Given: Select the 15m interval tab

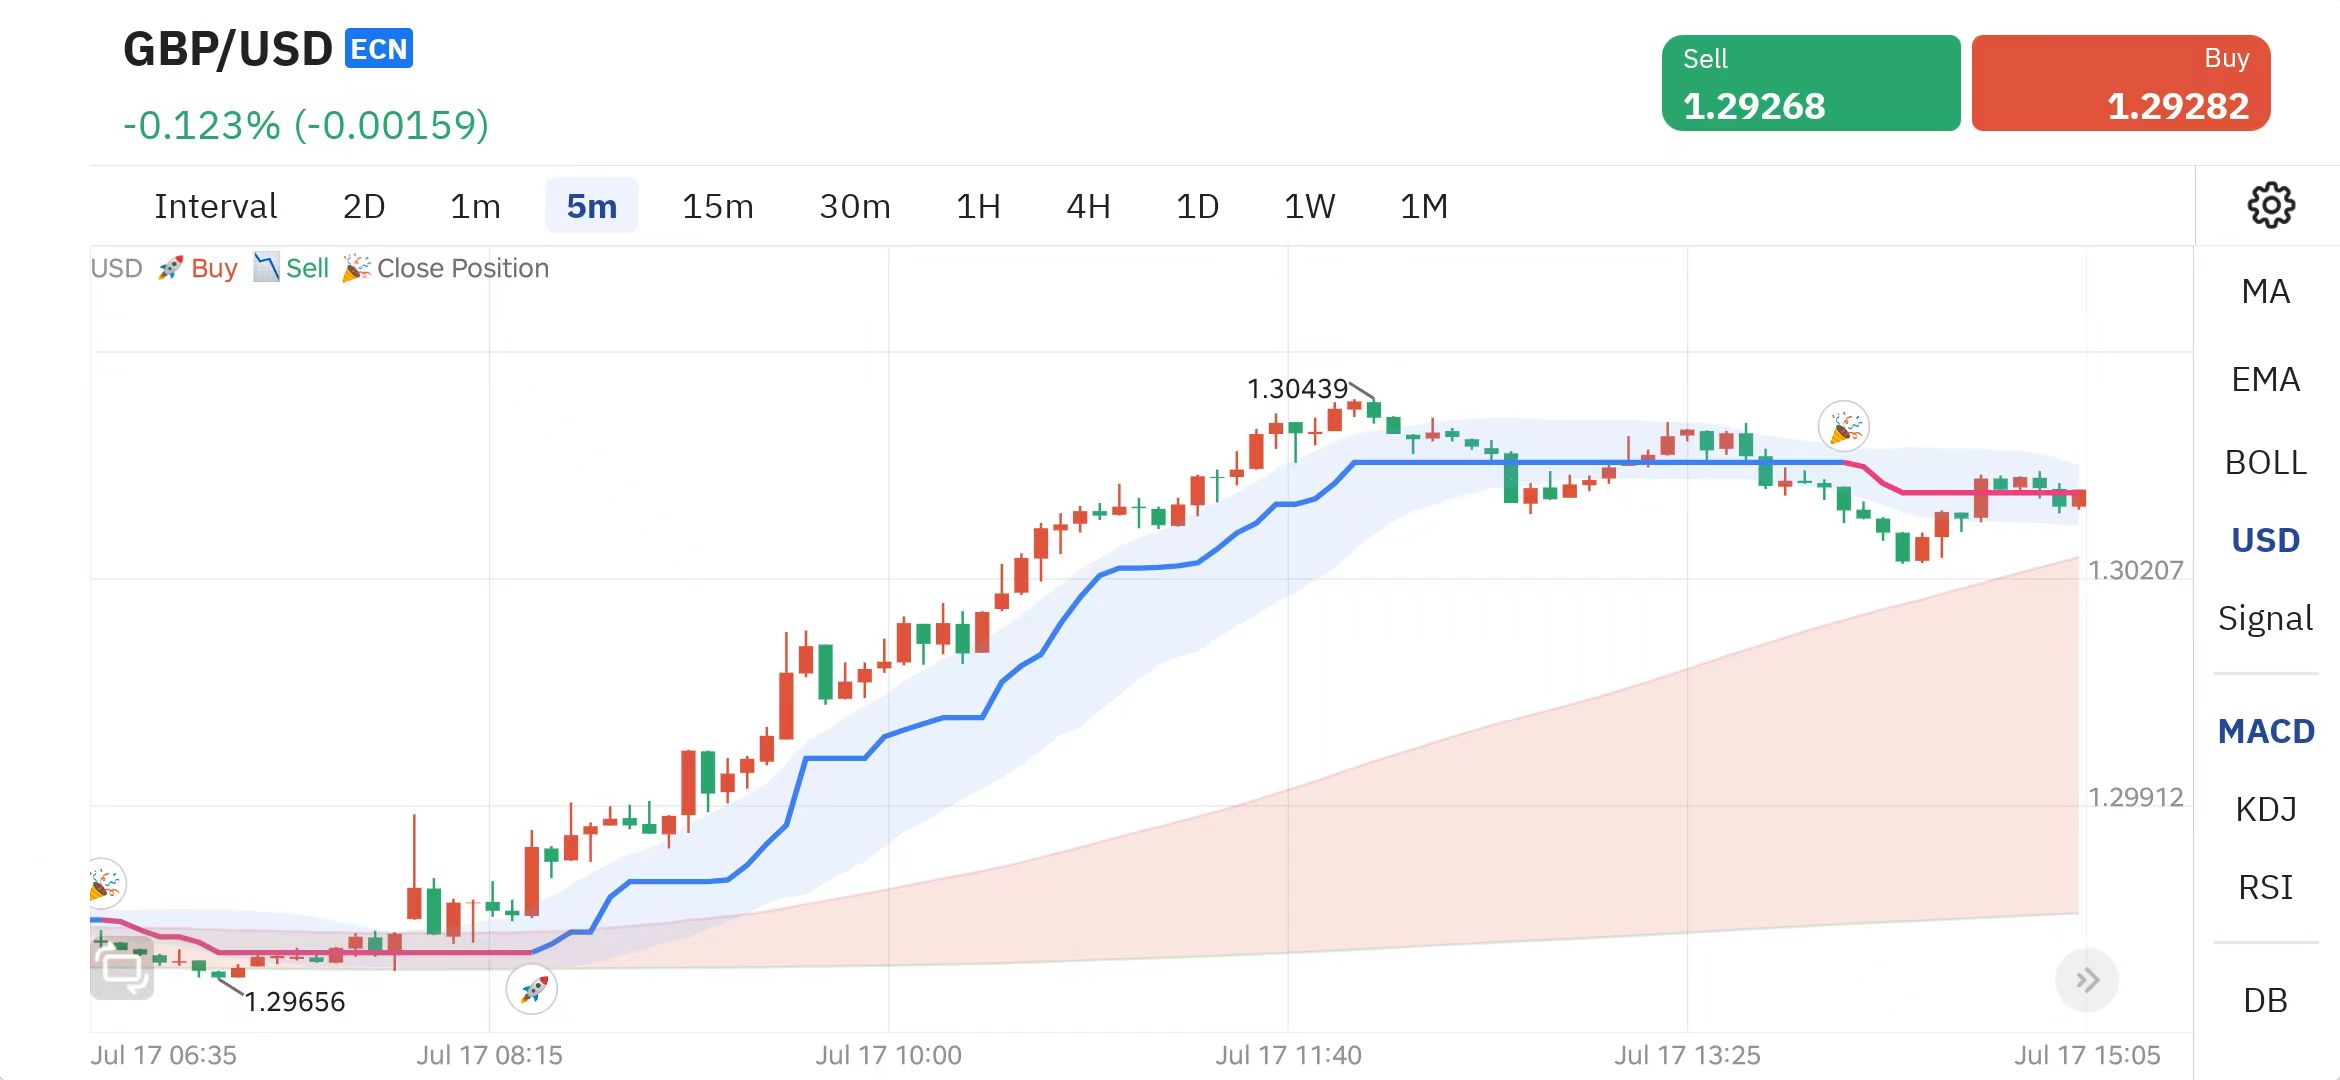Looking at the screenshot, I should 717,206.
